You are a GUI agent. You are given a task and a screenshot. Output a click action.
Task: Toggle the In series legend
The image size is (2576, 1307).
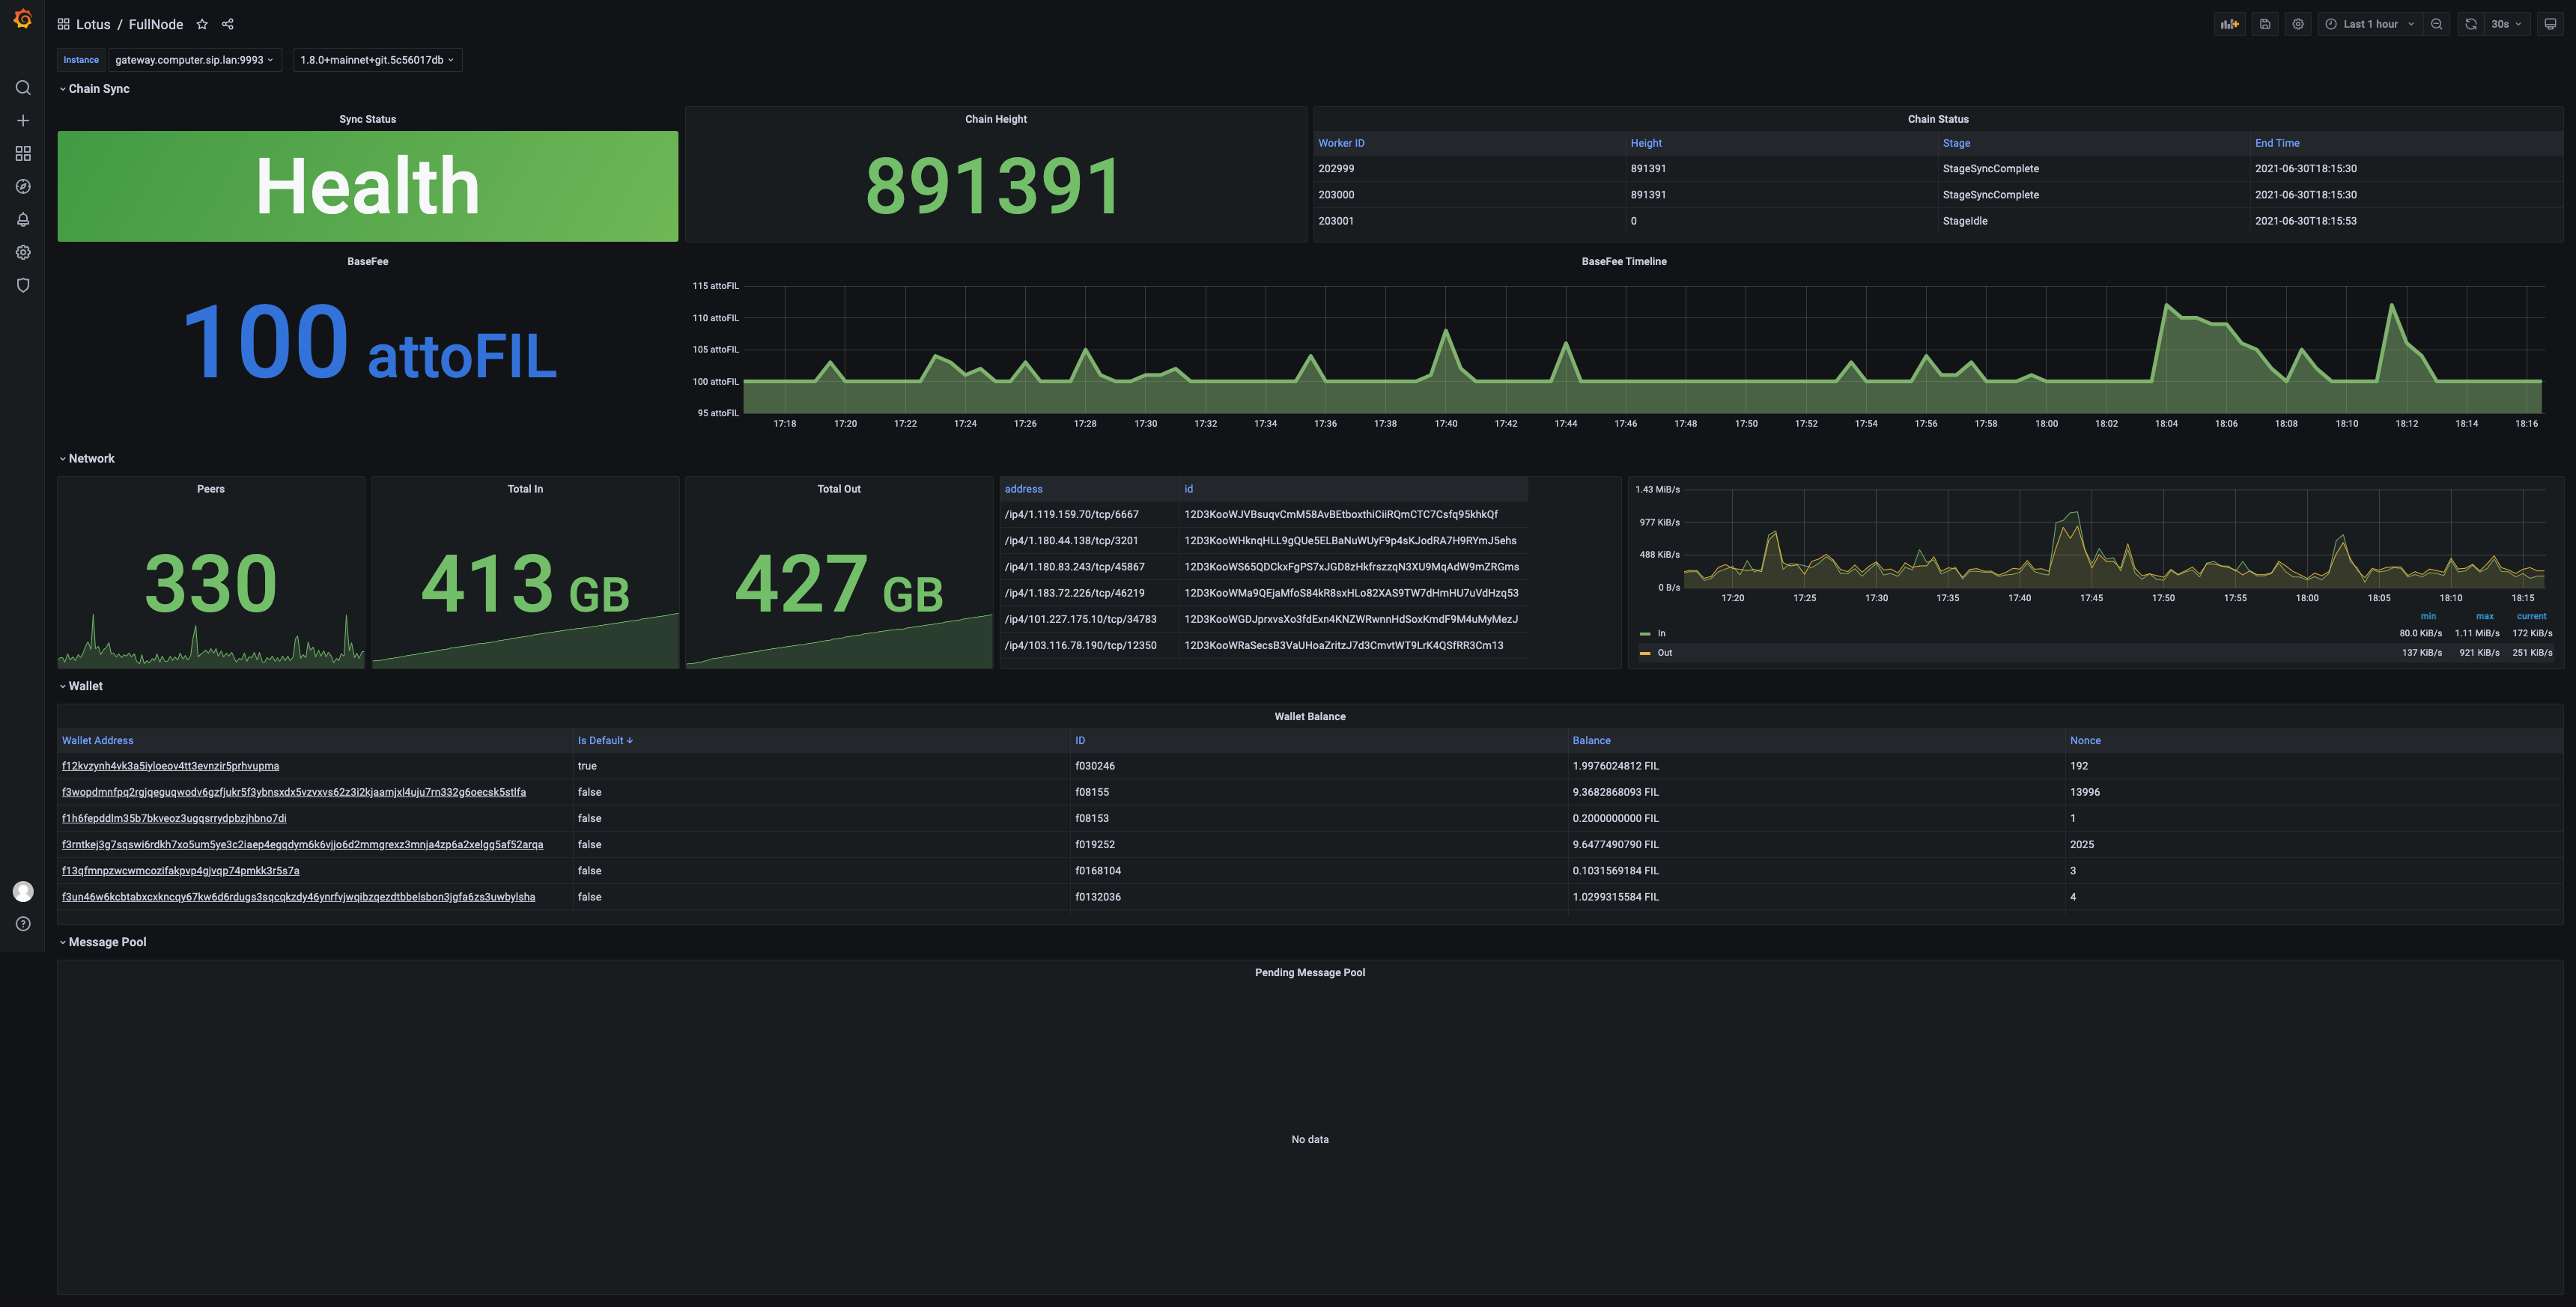click(x=1660, y=633)
